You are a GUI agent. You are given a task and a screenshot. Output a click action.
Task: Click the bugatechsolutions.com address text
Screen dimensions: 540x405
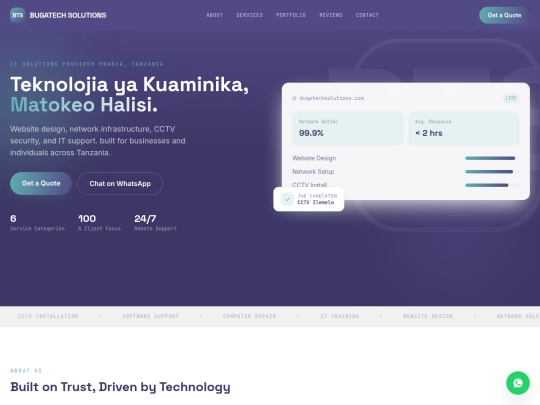(x=332, y=98)
